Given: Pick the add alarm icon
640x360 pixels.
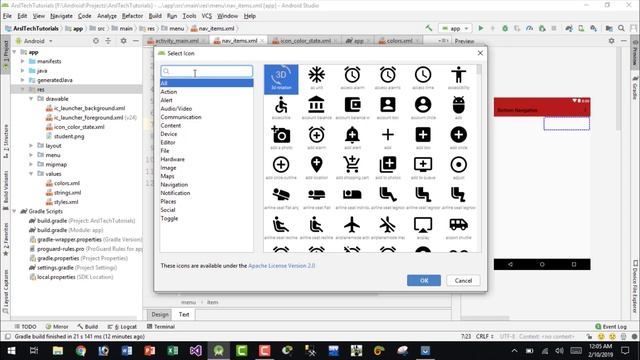Looking at the screenshot, I should (x=316, y=135).
